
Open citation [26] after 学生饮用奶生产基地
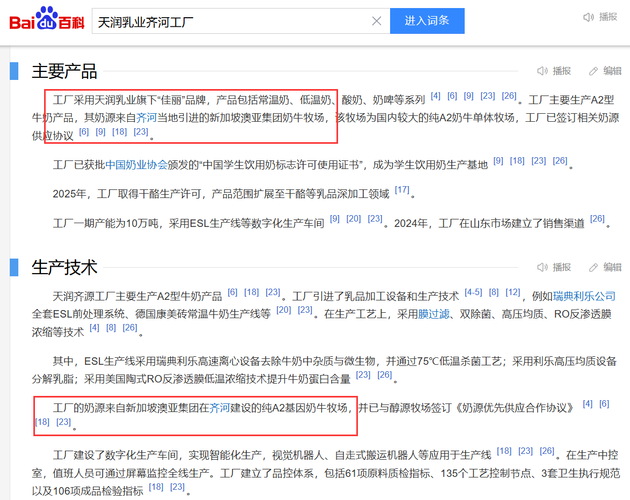560,161
